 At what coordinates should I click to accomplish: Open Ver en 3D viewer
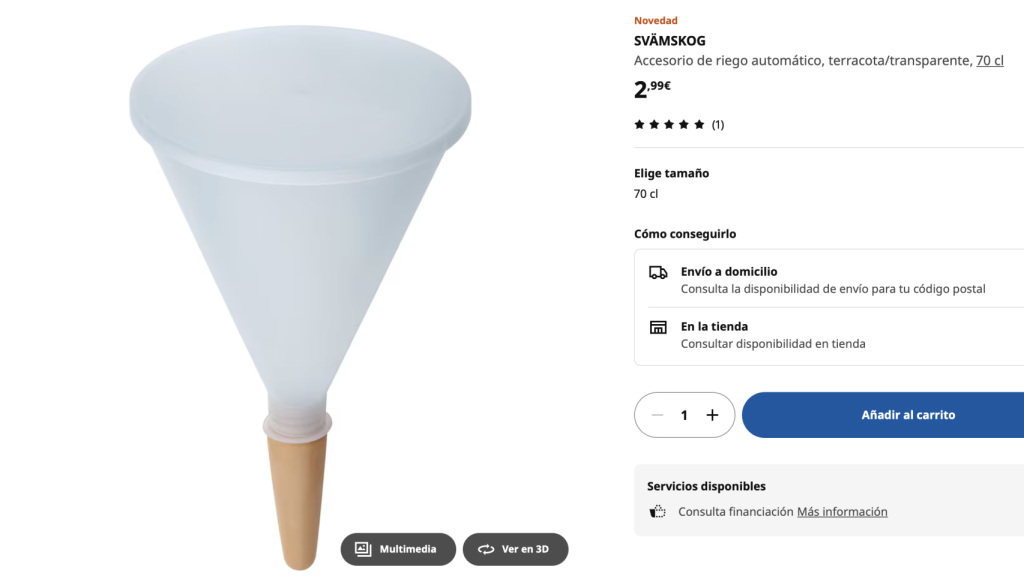515,549
